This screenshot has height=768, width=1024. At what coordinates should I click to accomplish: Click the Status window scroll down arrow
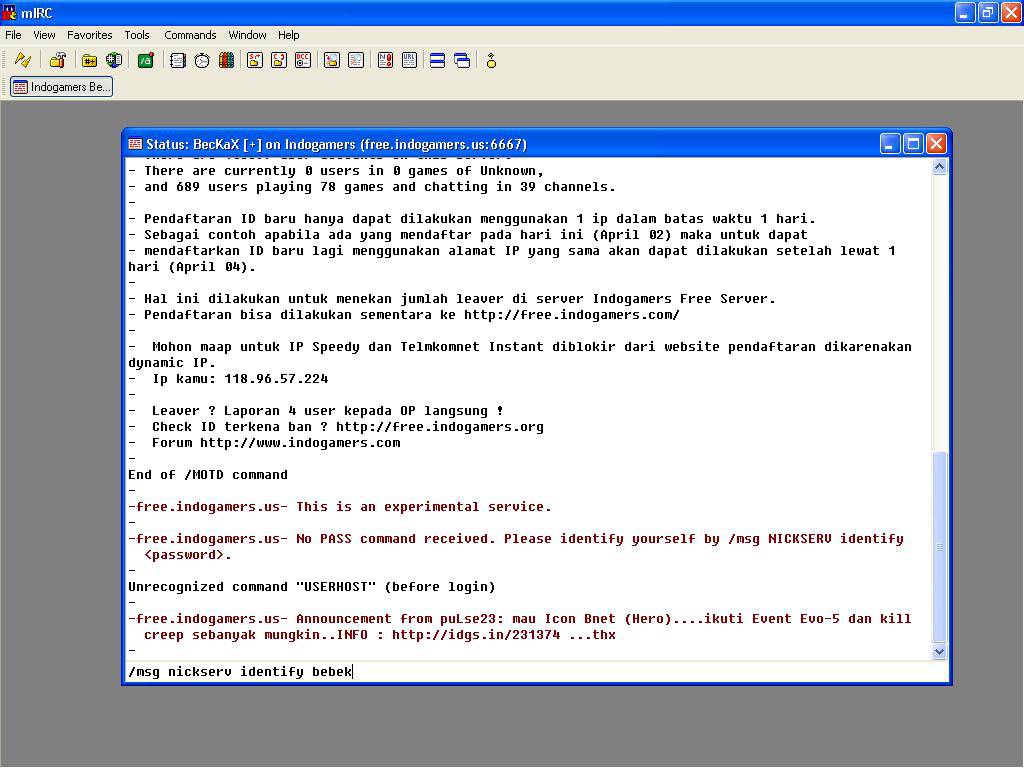[x=939, y=651]
